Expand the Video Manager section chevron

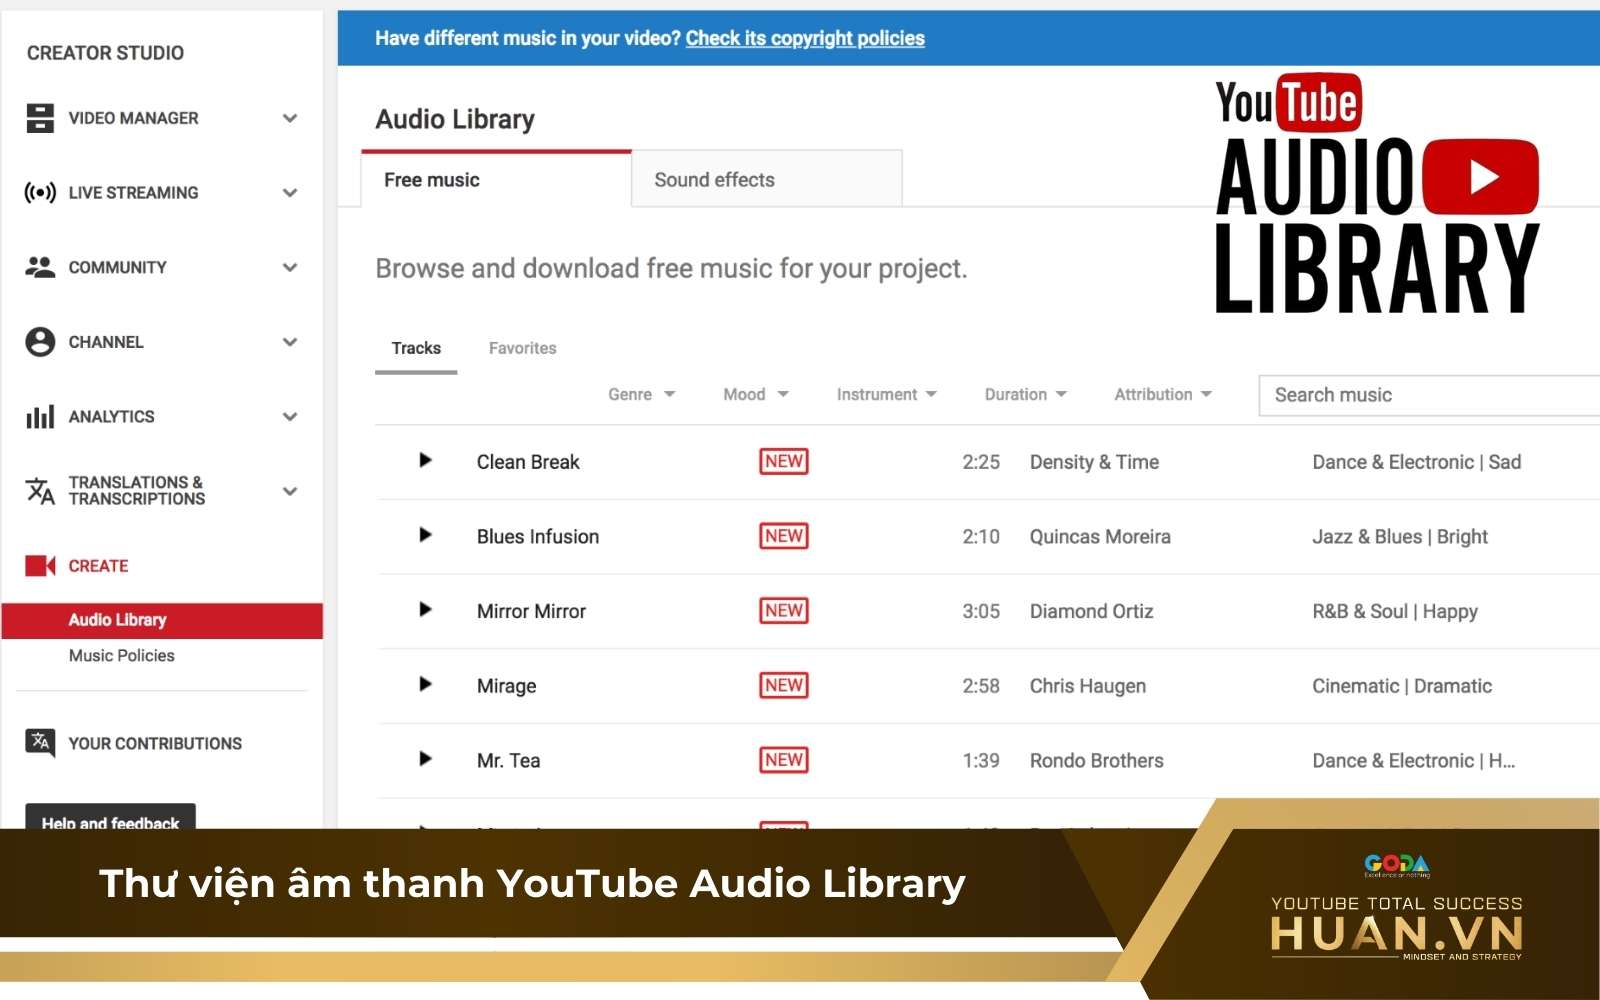click(x=290, y=118)
